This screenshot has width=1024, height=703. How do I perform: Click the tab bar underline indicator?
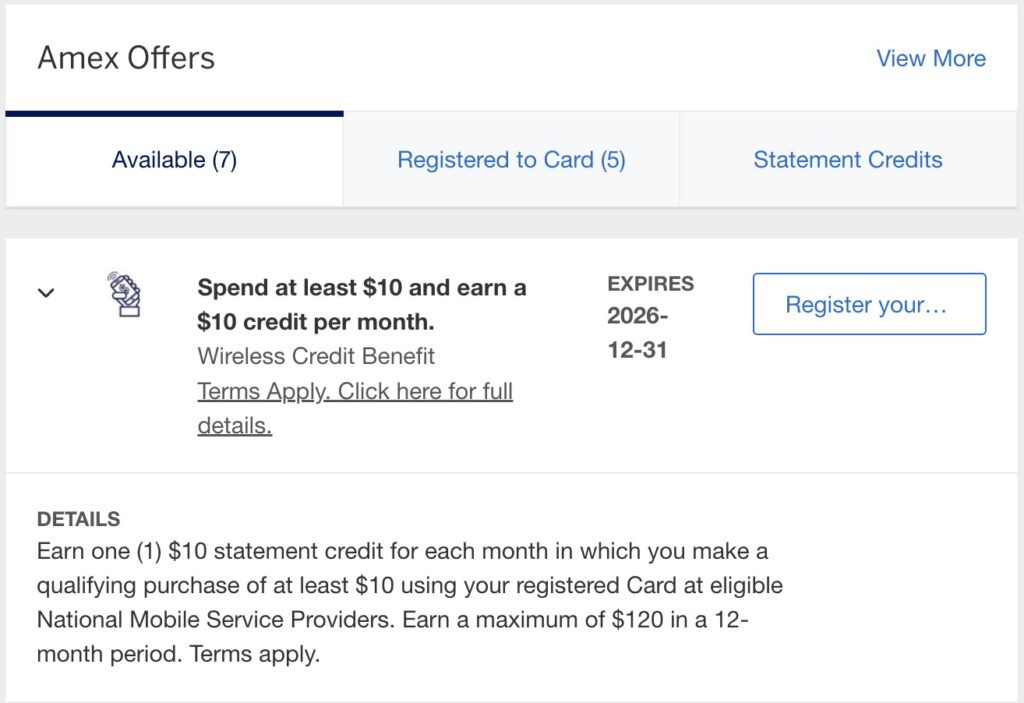pos(174,113)
